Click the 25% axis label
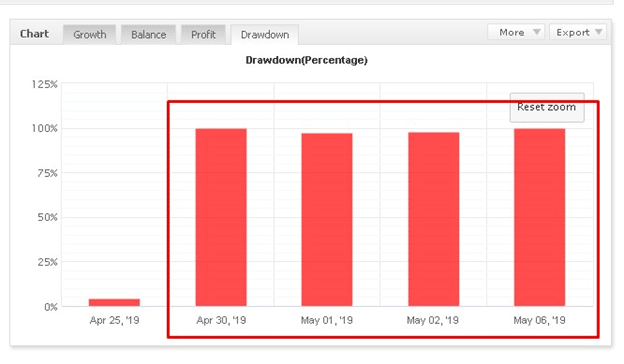 [x=47, y=262]
